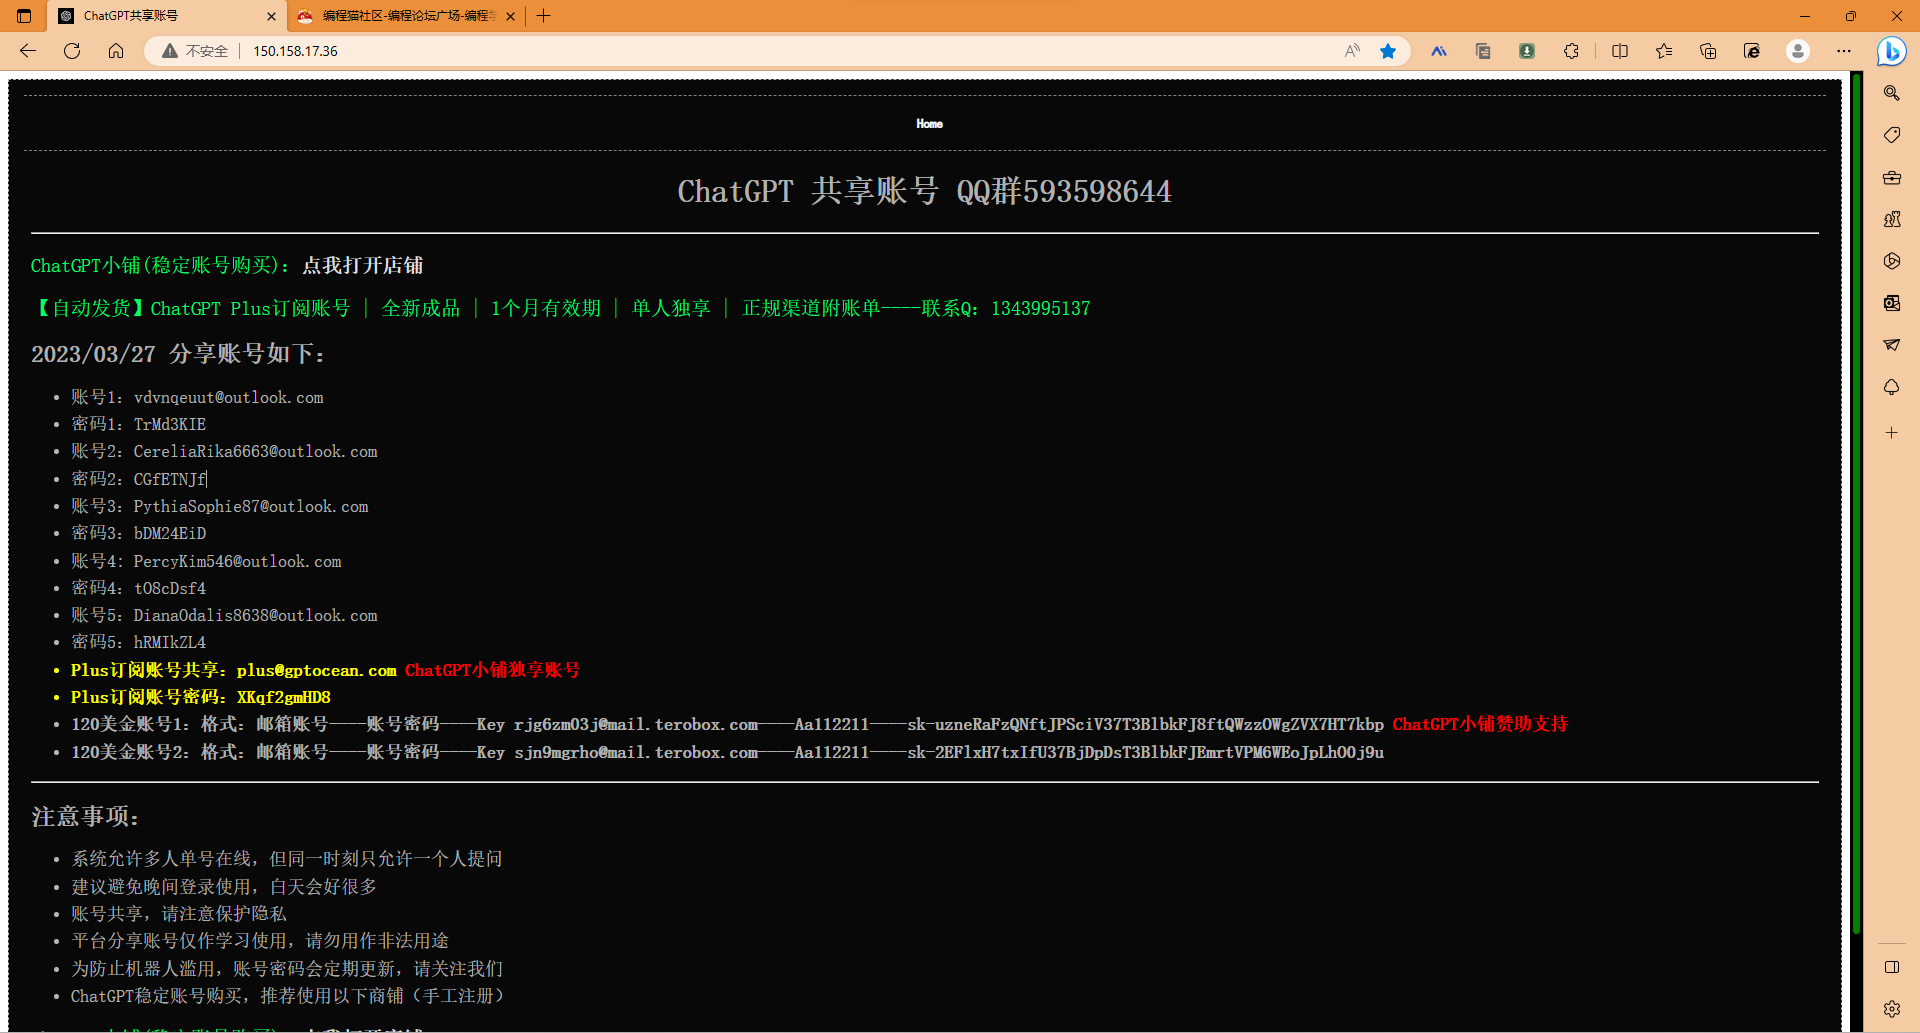The width and height of the screenshot is (1920, 1033).
Task: Open the settings and more menu
Action: coord(1844,51)
